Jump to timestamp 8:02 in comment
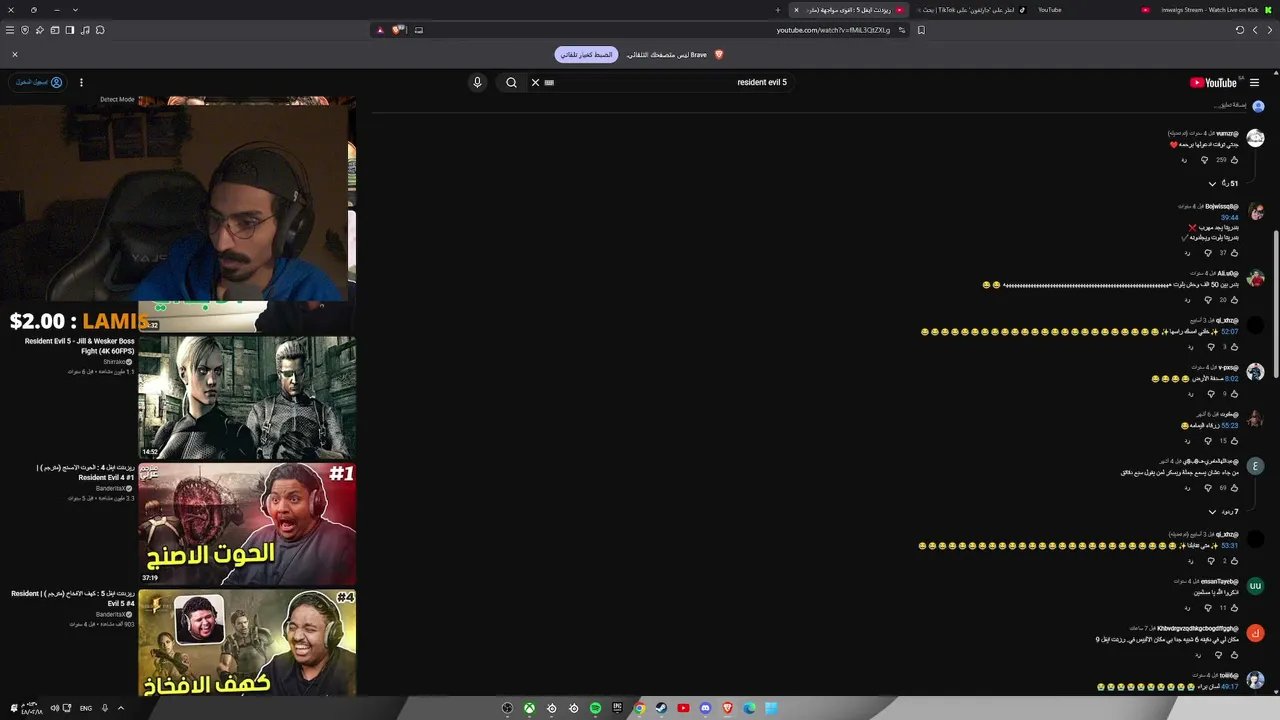Viewport: 1280px width, 720px height. (1231, 378)
